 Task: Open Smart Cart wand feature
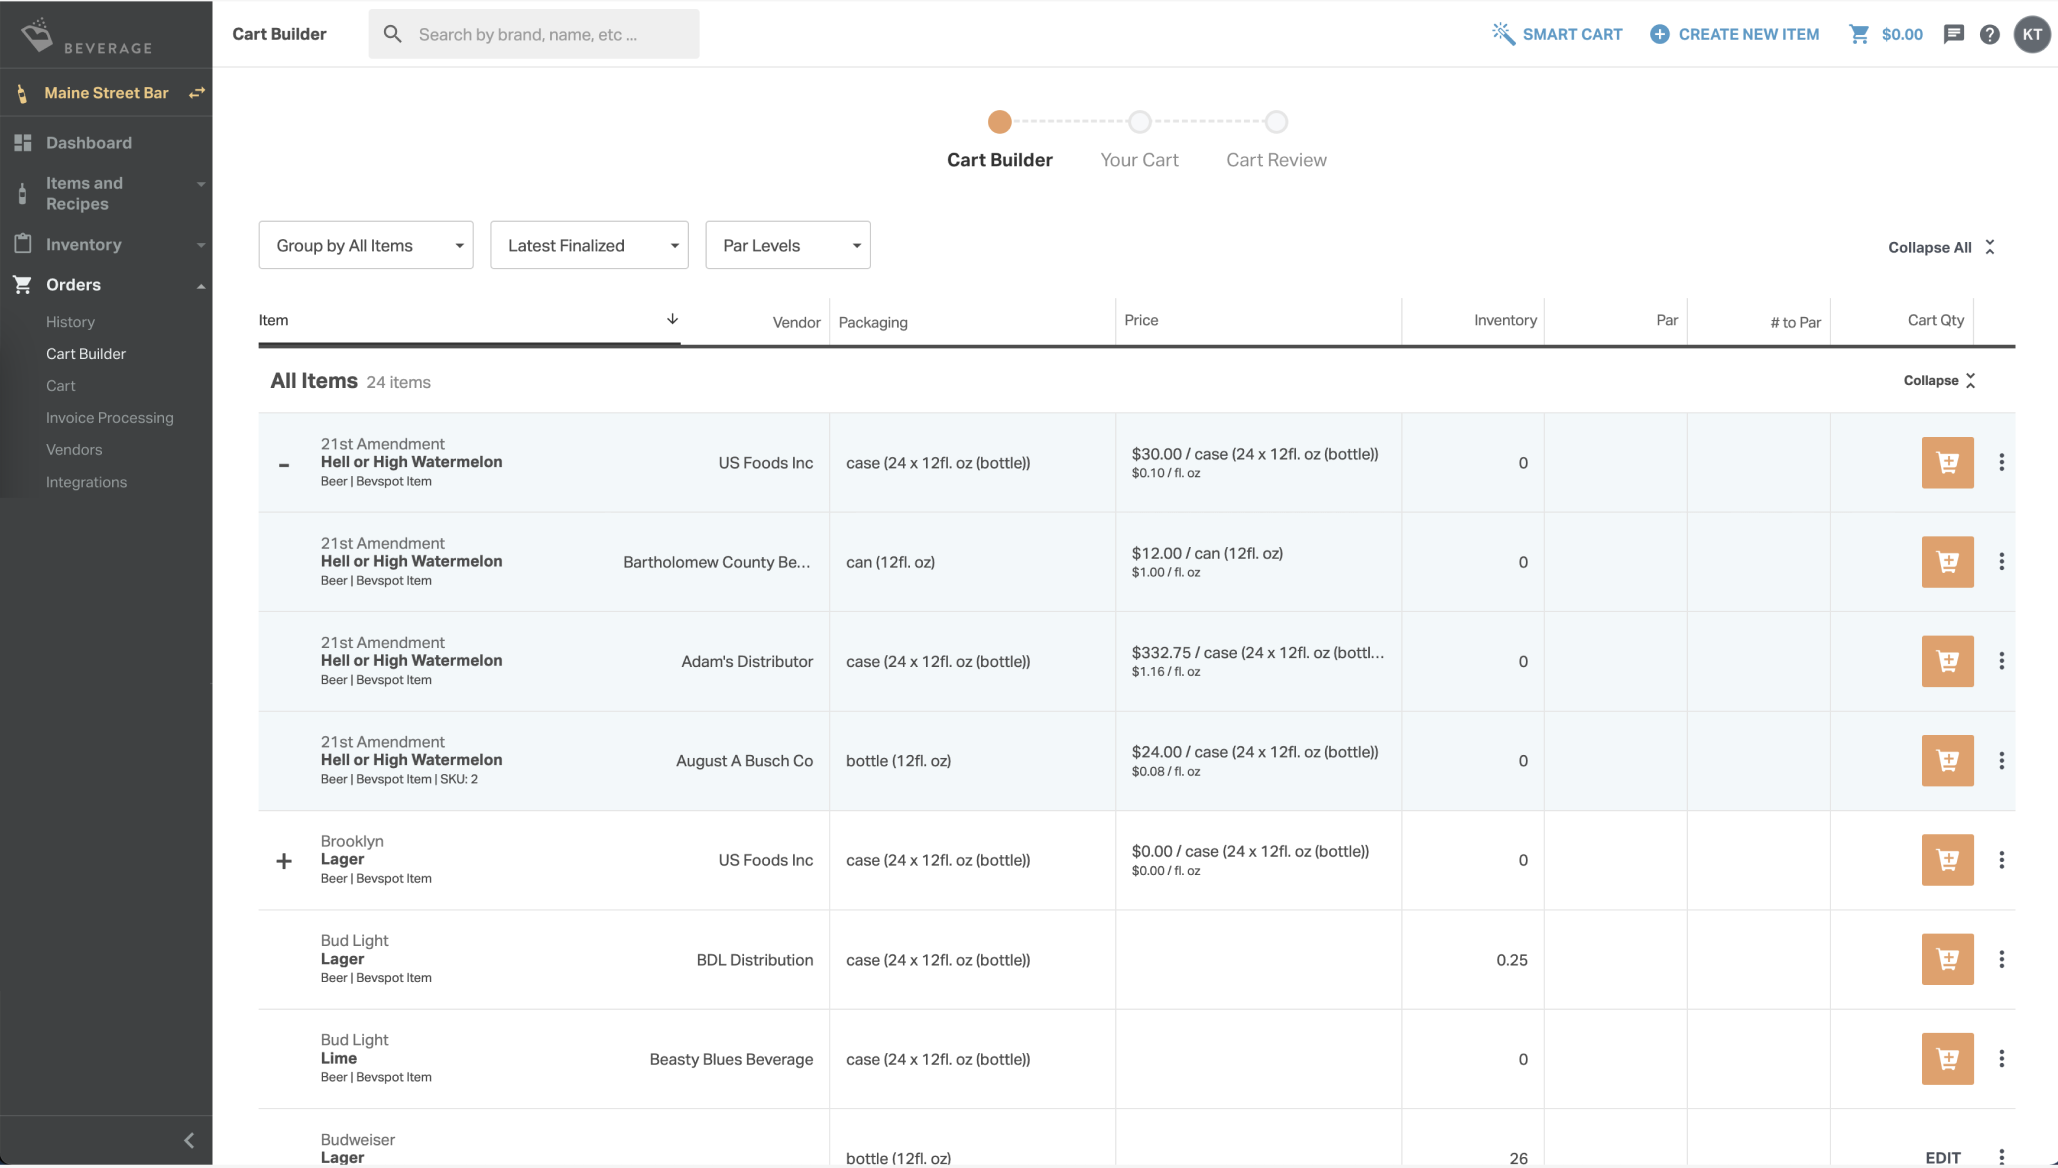(1557, 34)
